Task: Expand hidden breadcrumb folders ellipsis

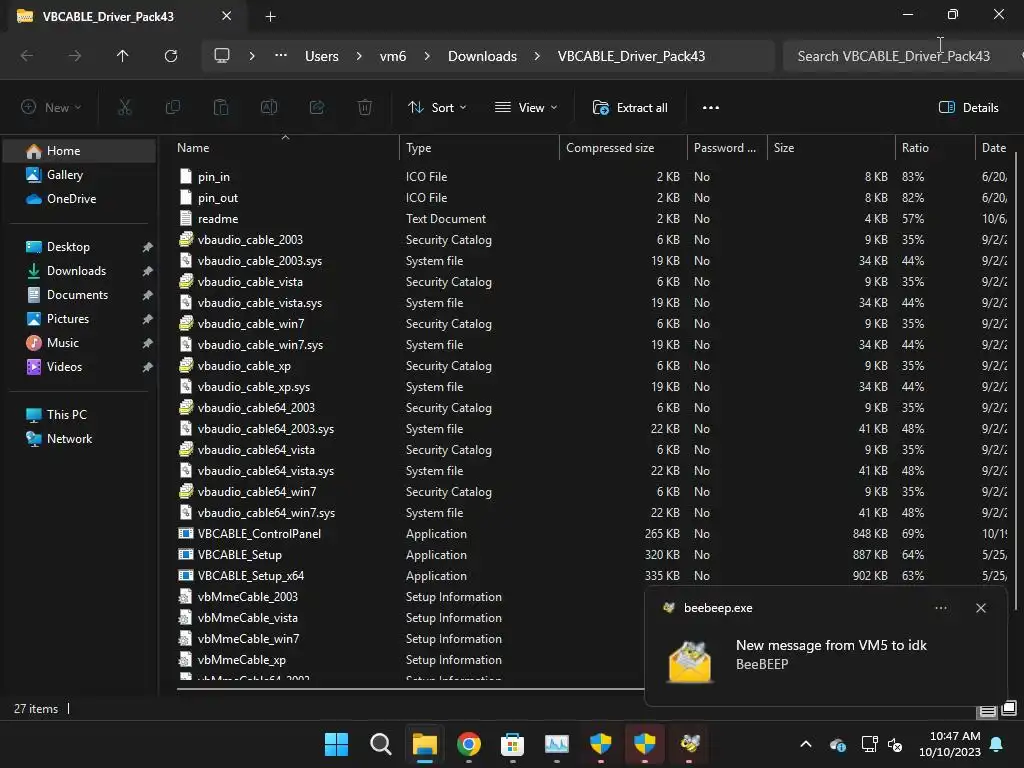Action: [281, 56]
